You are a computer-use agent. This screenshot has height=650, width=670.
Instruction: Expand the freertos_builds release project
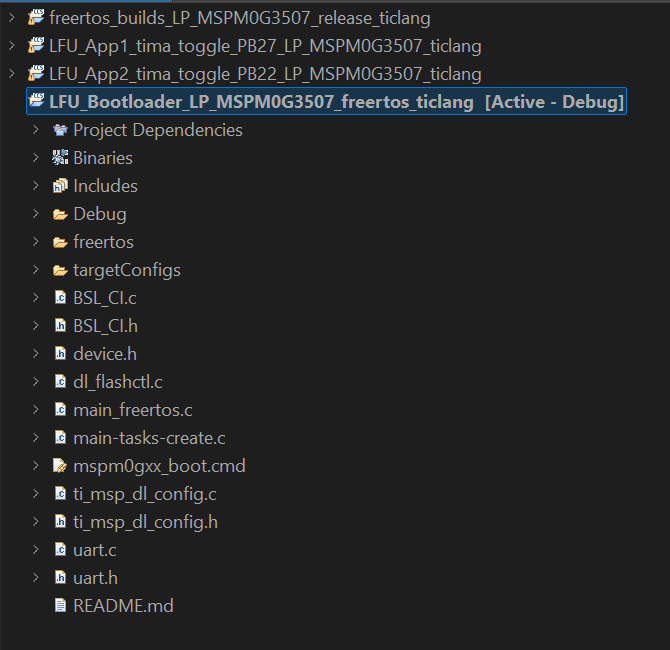(x=12, y=18)
